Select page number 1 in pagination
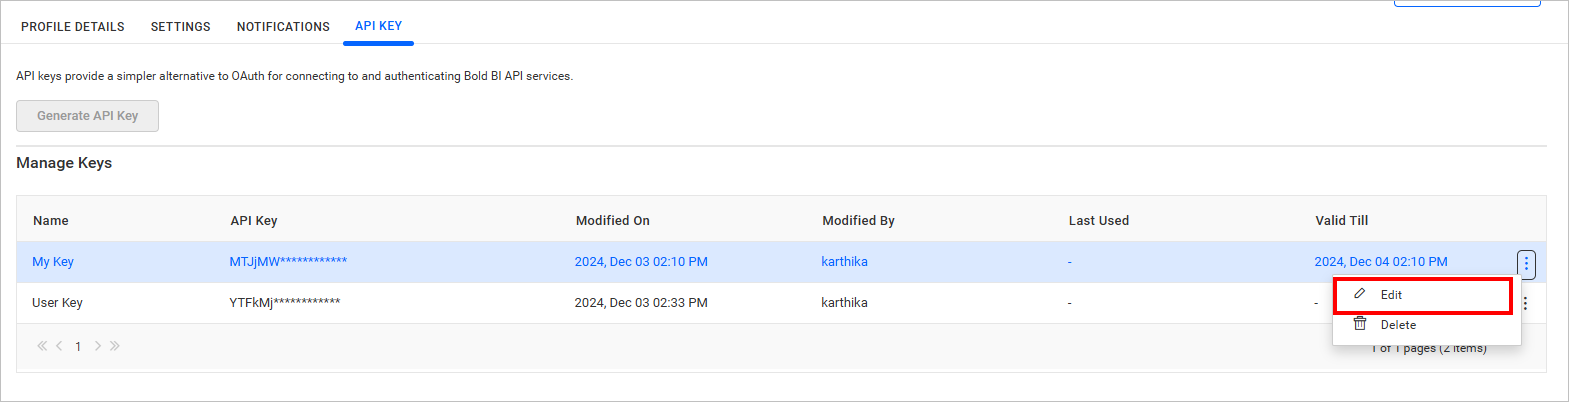1569x402 pixels. click(78, 347)
